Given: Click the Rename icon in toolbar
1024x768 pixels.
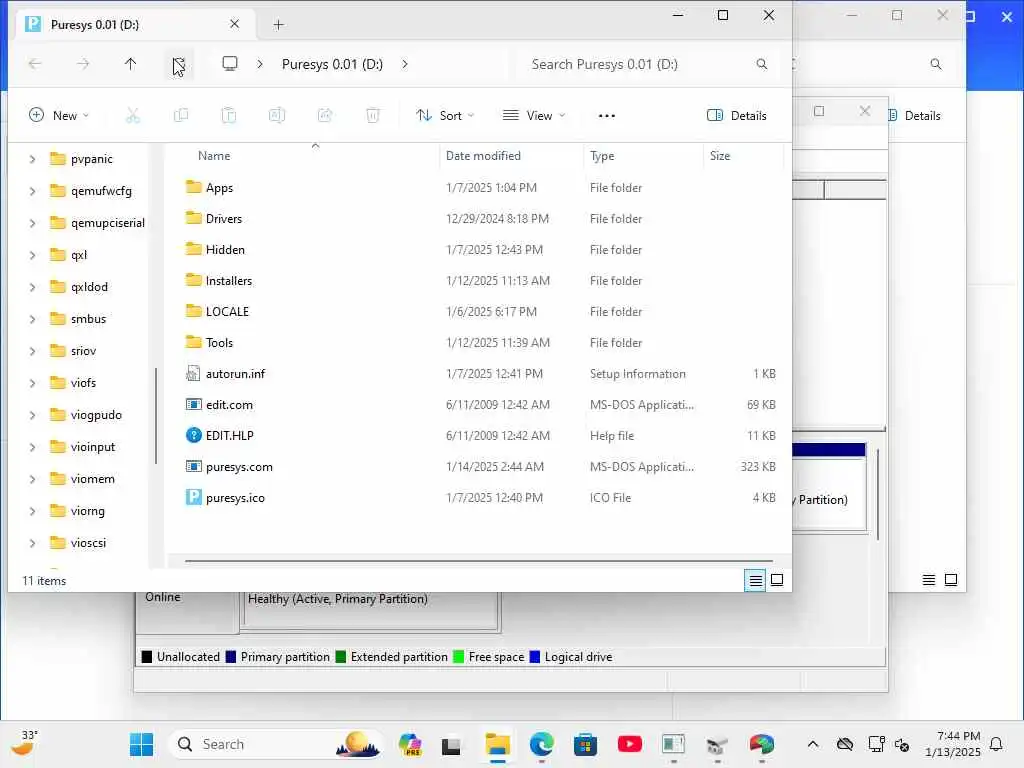Looking at the screenshot, I should pyautogui.click(x=277, y=116).
